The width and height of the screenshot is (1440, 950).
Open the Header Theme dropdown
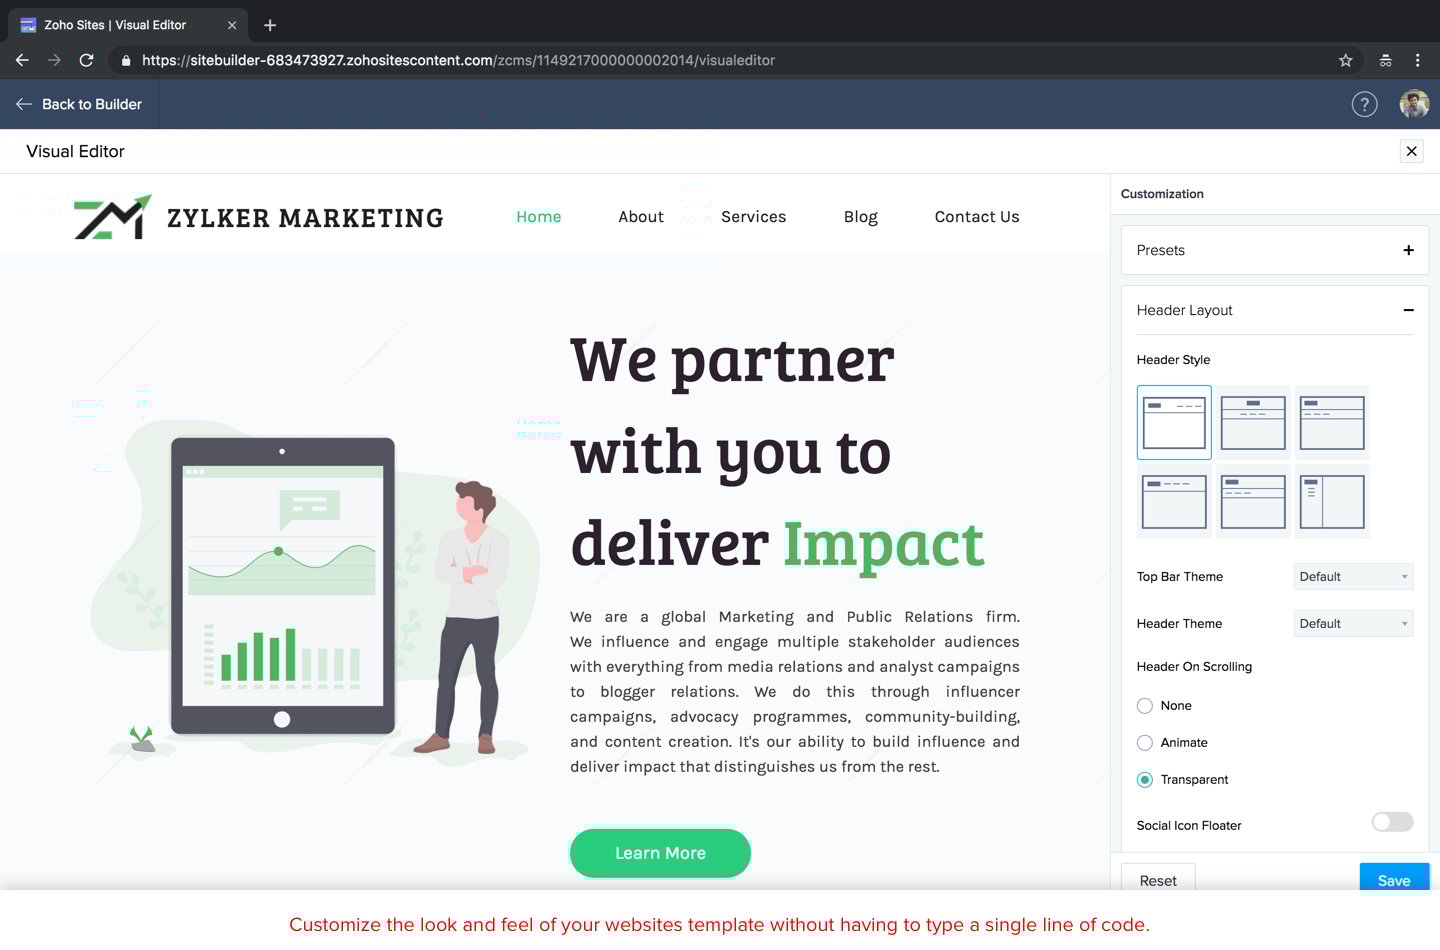[x=1353, y=624]
